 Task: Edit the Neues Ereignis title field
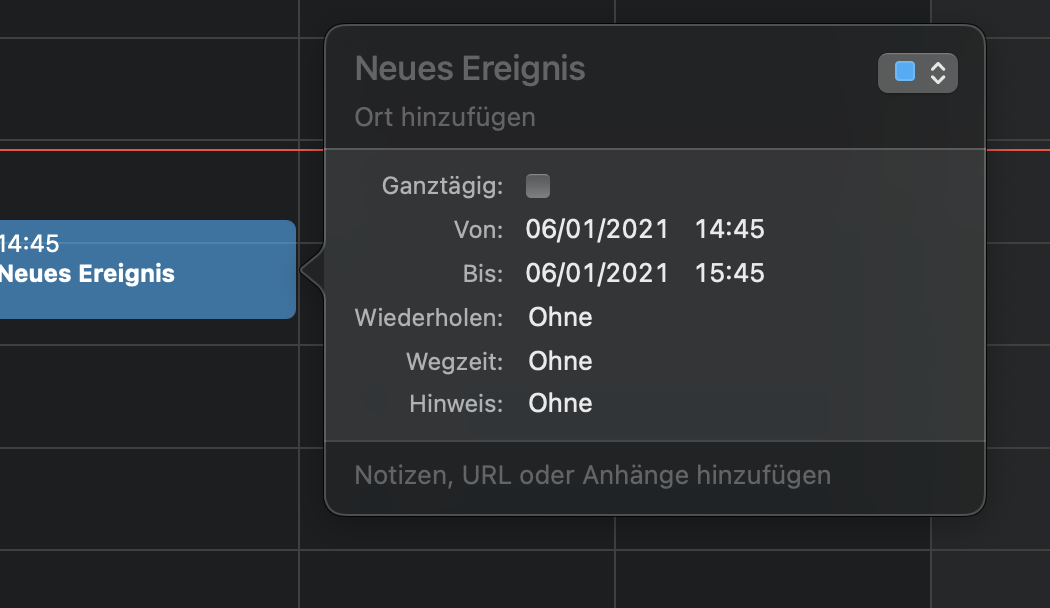point(470,69)
